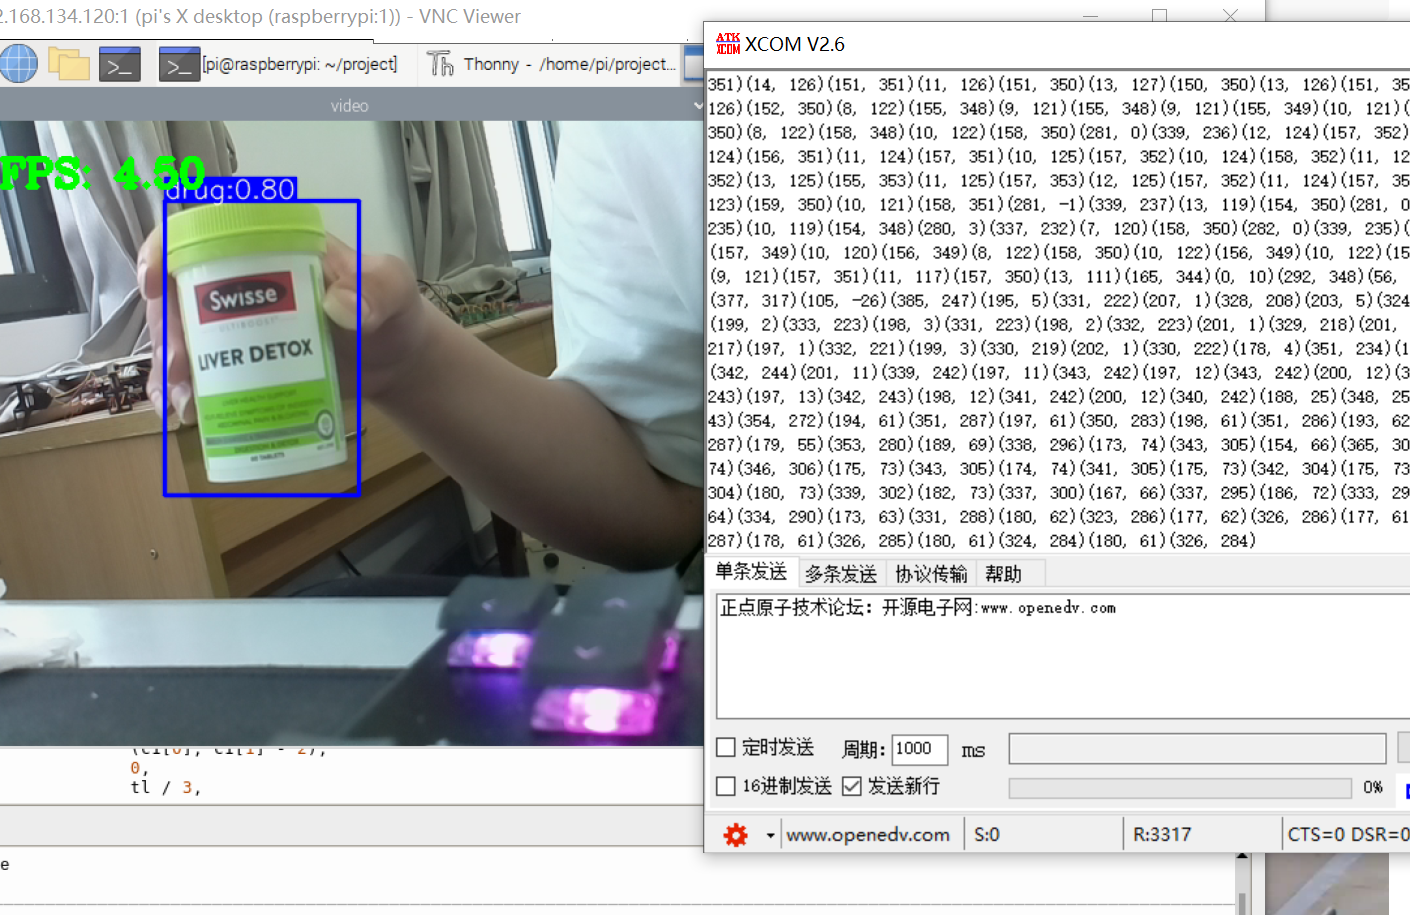1410x915 pixels.
Task: Open XCOM settings gear icon
Action: (x=736, y=835)
